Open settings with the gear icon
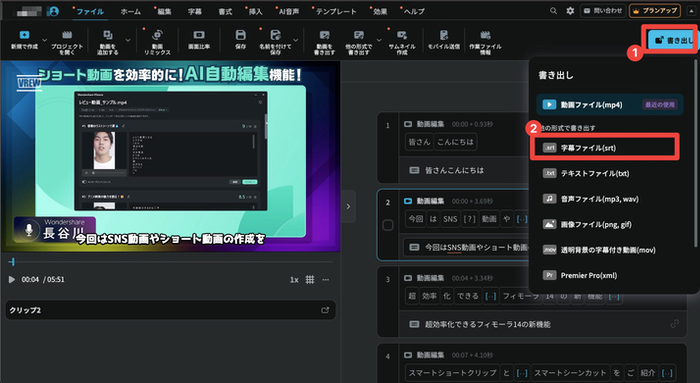Viewport: 700px width, 383px height. tap(570, 11)
